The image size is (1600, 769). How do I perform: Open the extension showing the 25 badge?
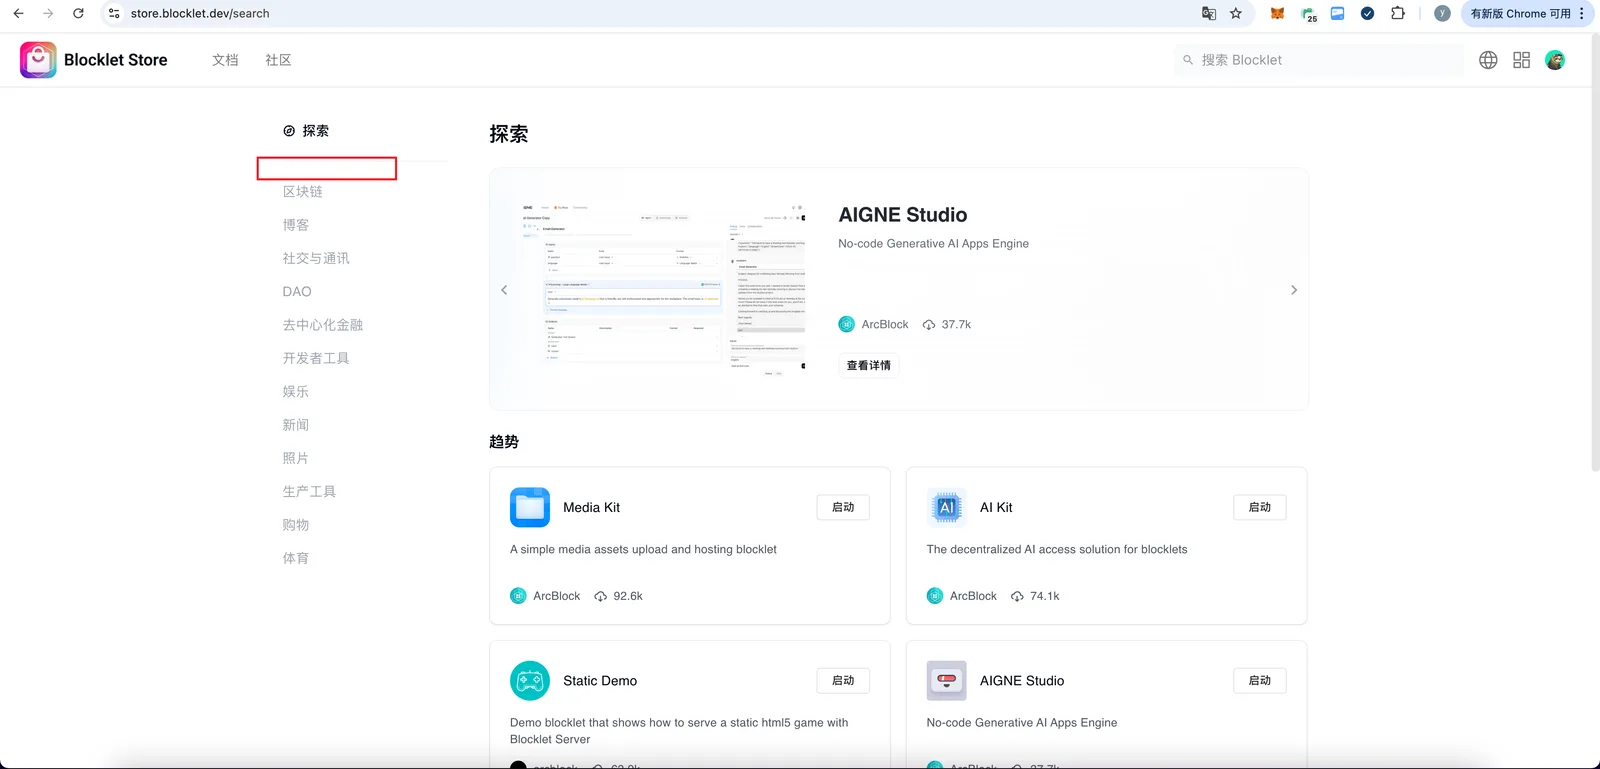pyautogui.click(x=1308, y=14)
